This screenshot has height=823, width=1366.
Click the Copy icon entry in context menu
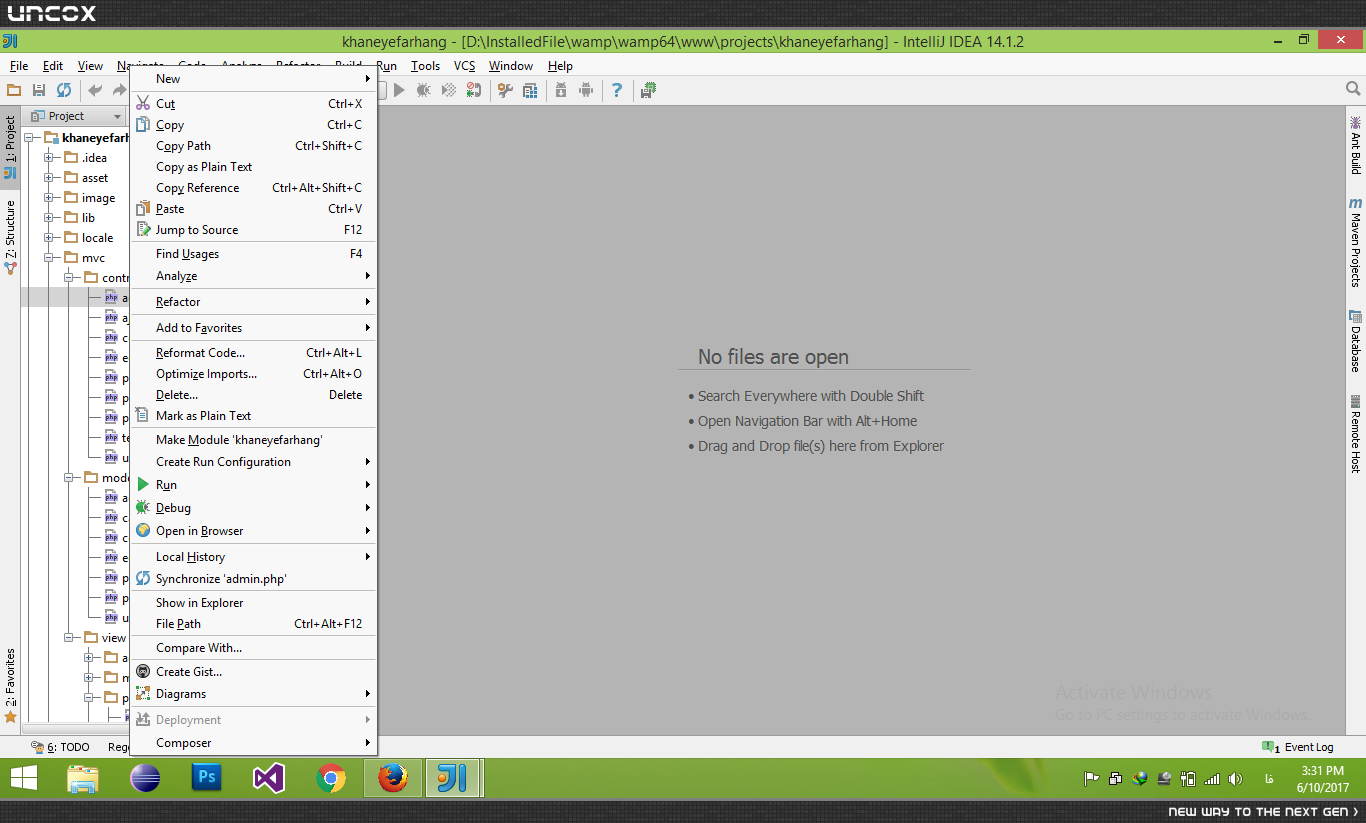pos(254,125)
